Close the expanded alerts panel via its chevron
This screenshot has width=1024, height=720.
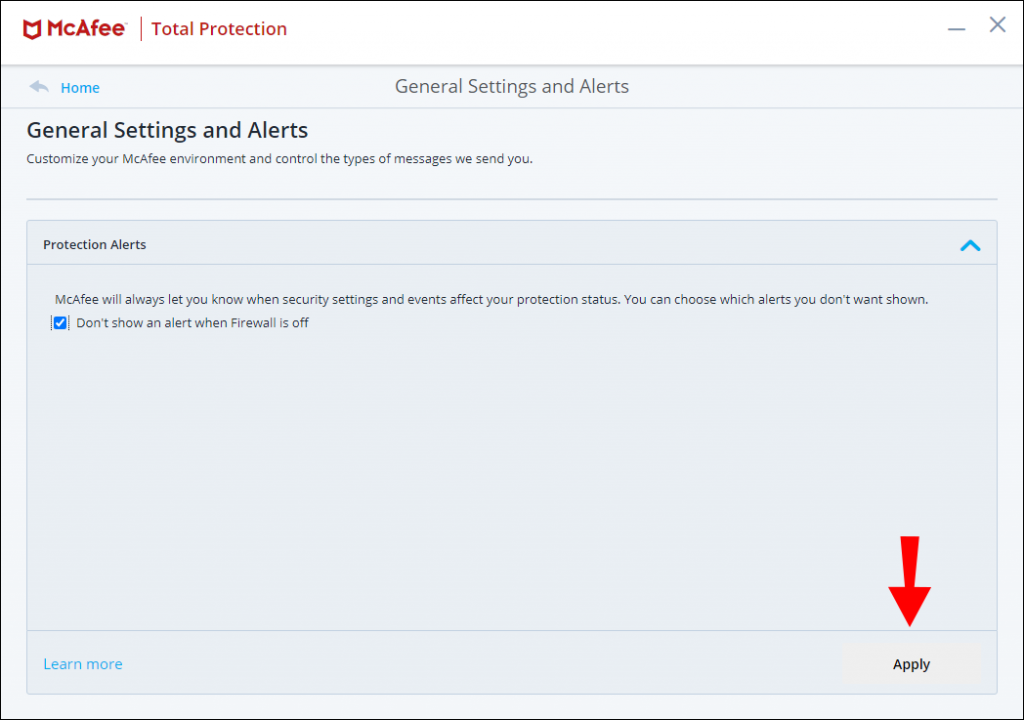click(x=969, y=243)
